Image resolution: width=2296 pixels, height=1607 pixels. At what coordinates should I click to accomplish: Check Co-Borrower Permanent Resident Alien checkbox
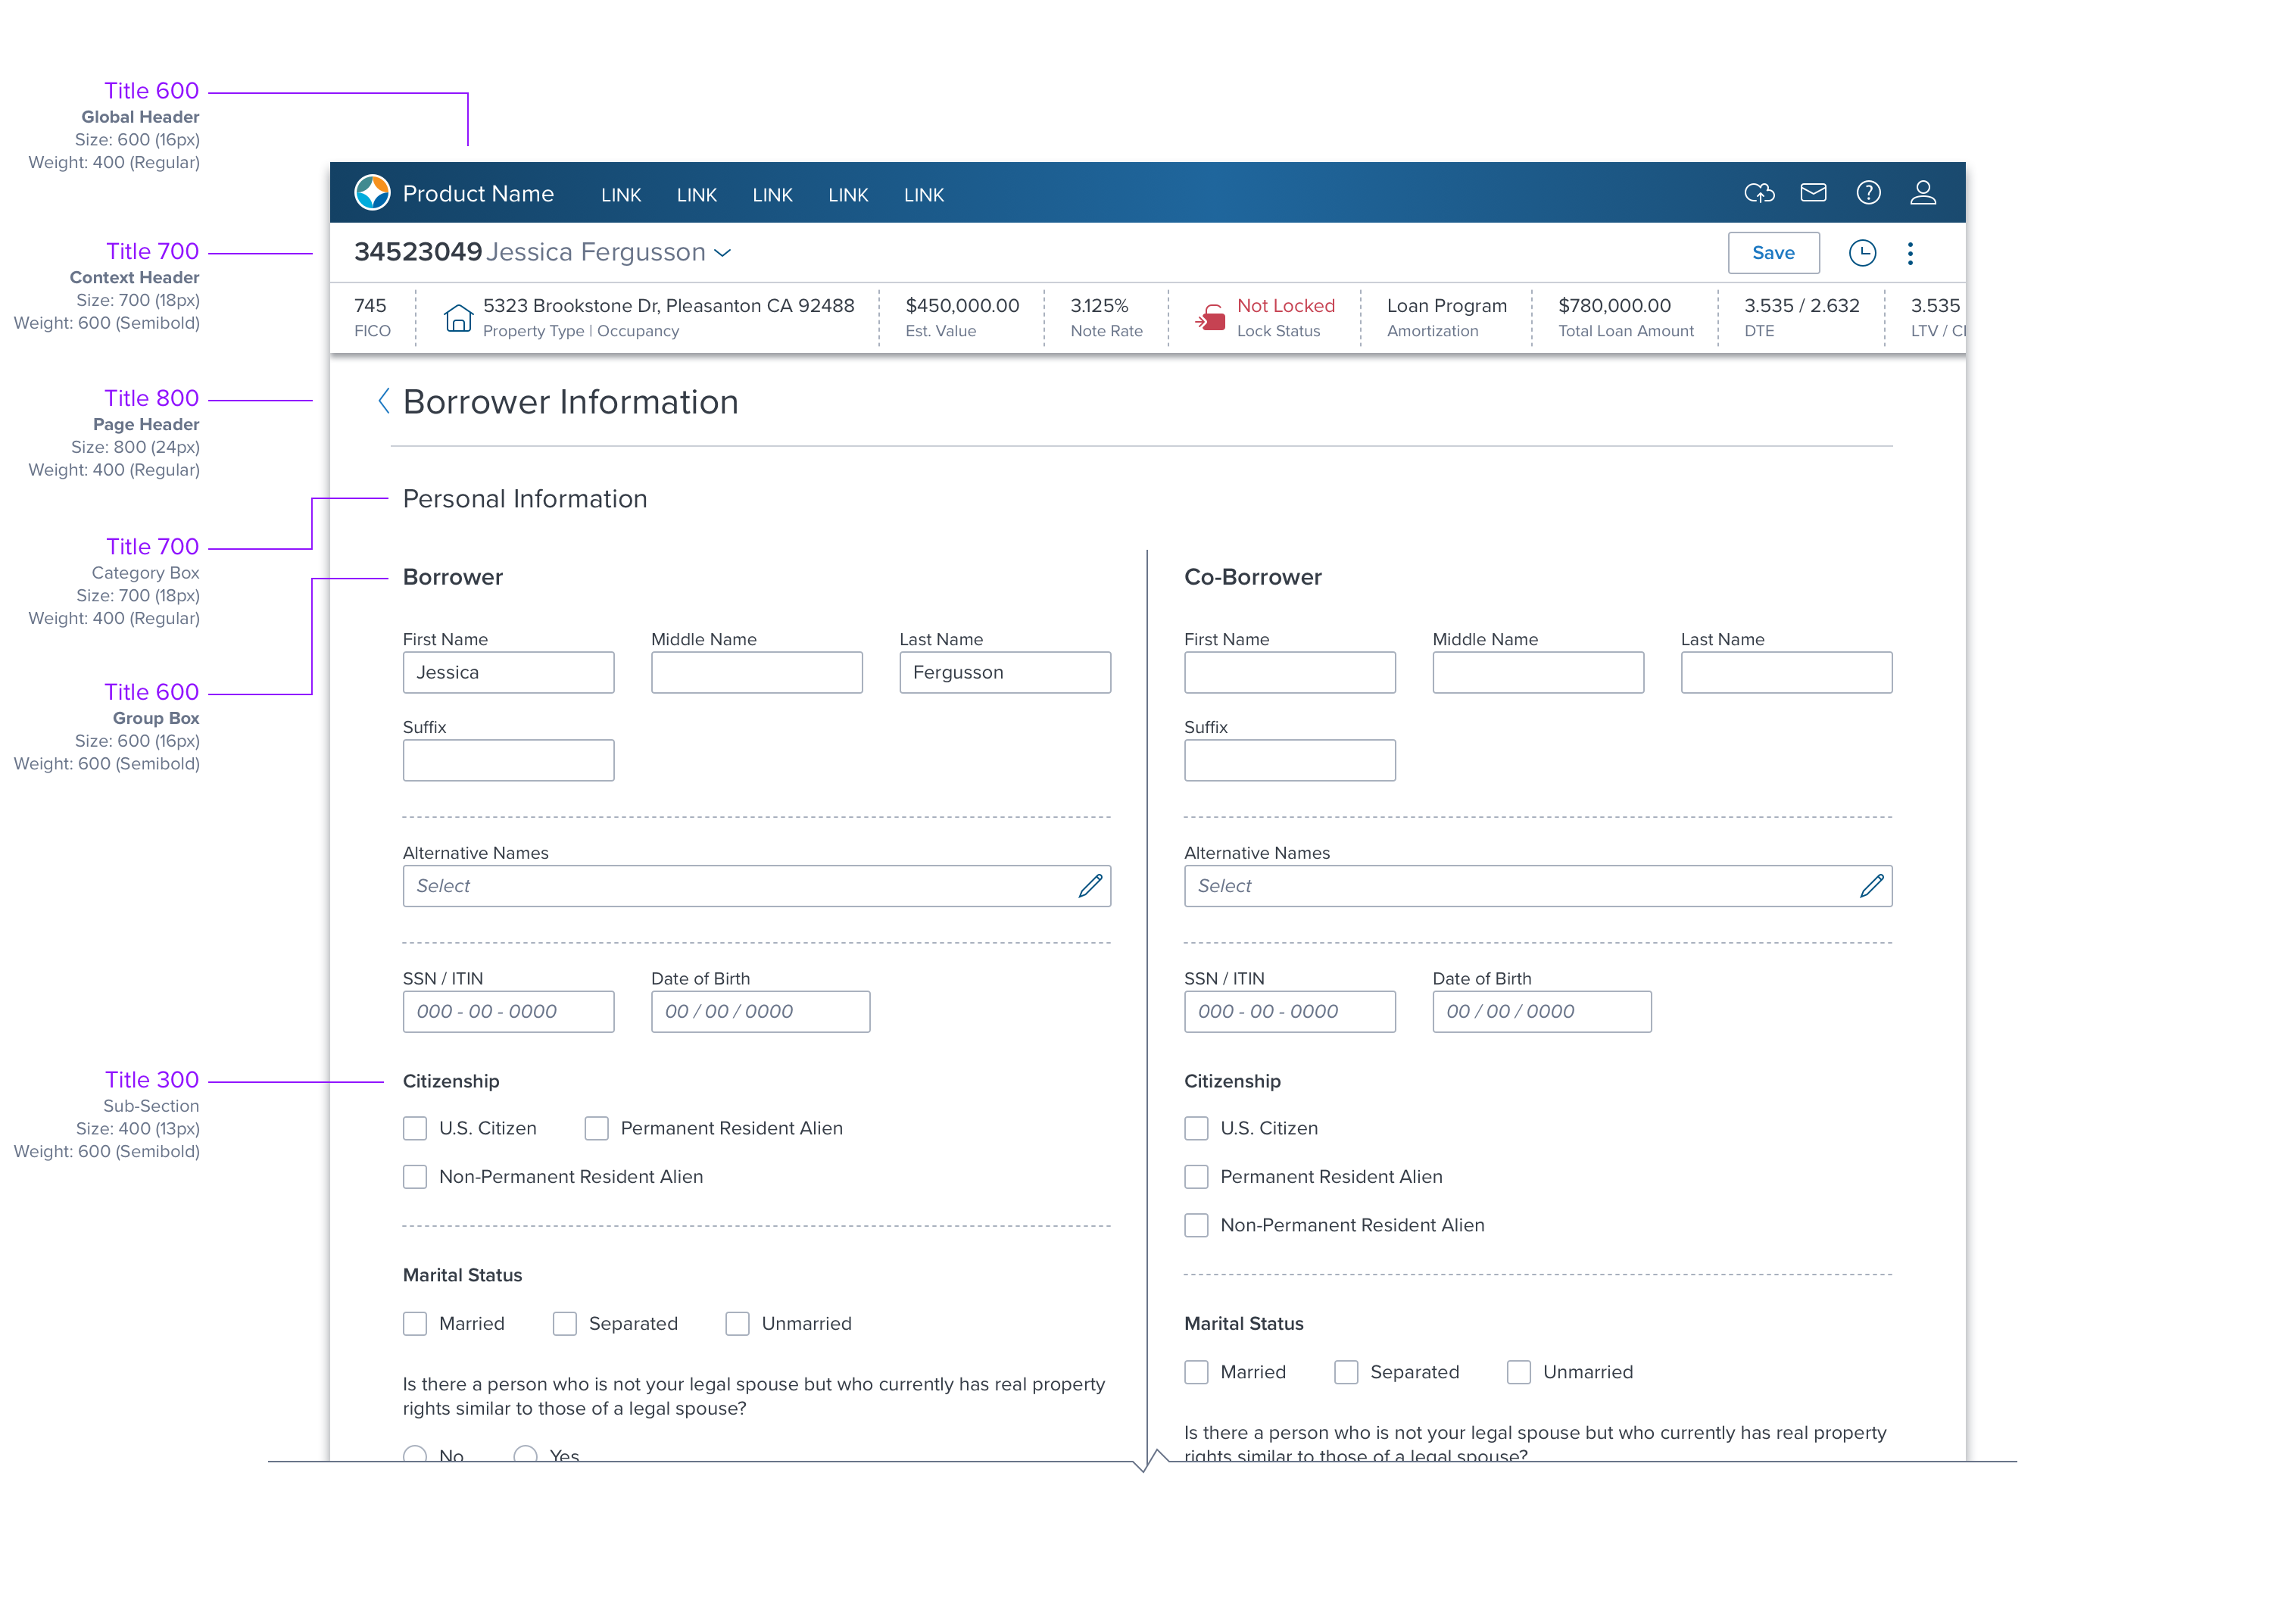click(x=1196, y=1176)
